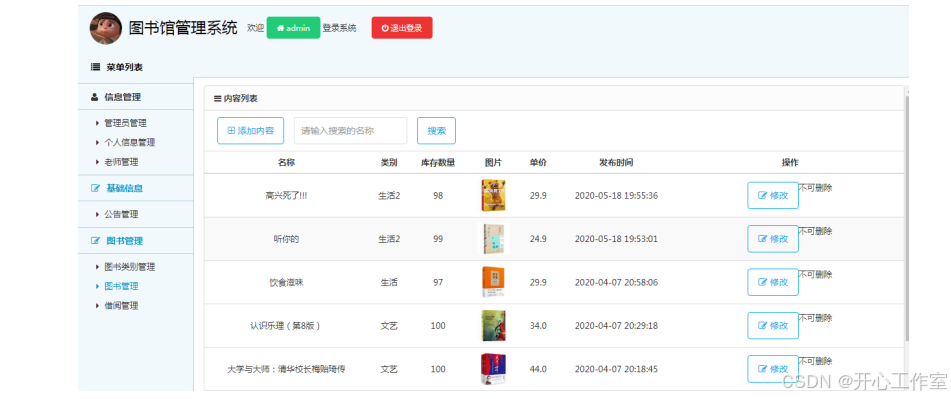Click the book title 高兴死了!!!
The height and width of the screenshot is (399, 951).
point(286,196)
